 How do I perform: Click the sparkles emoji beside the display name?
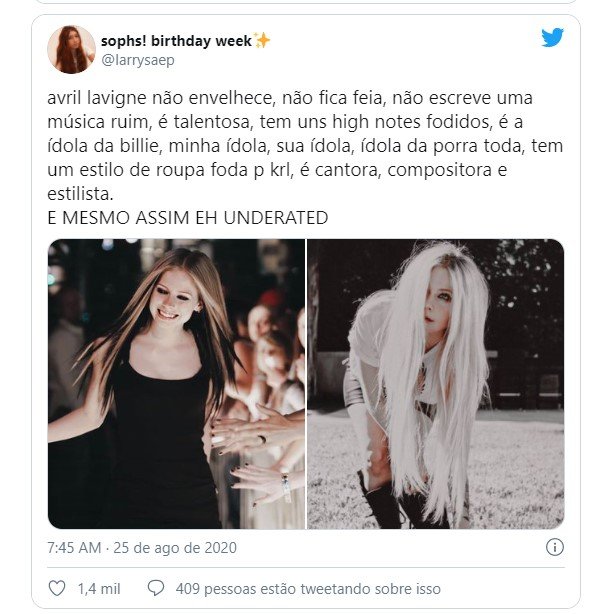(262, 40)
